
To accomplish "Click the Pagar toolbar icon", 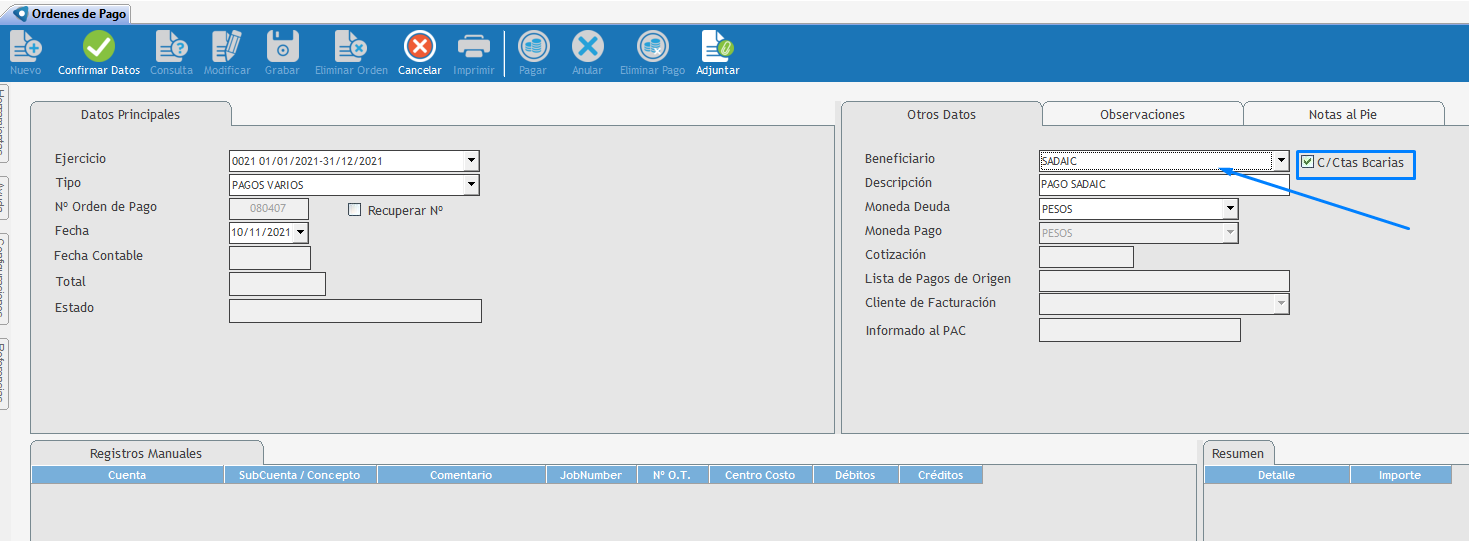I will pos(532,47).
